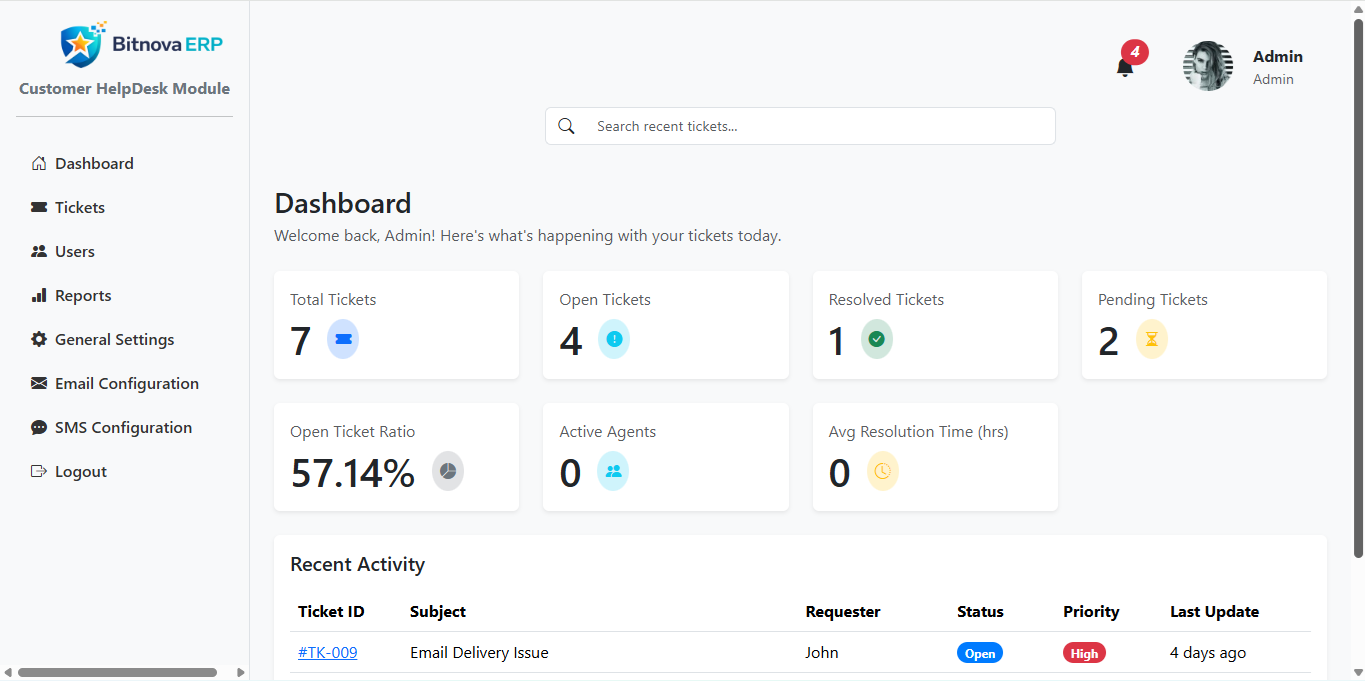Click the Open Ticket Ratio pie icon
The height and width of the screenshot is (681, 1365).
click(448, 471)
